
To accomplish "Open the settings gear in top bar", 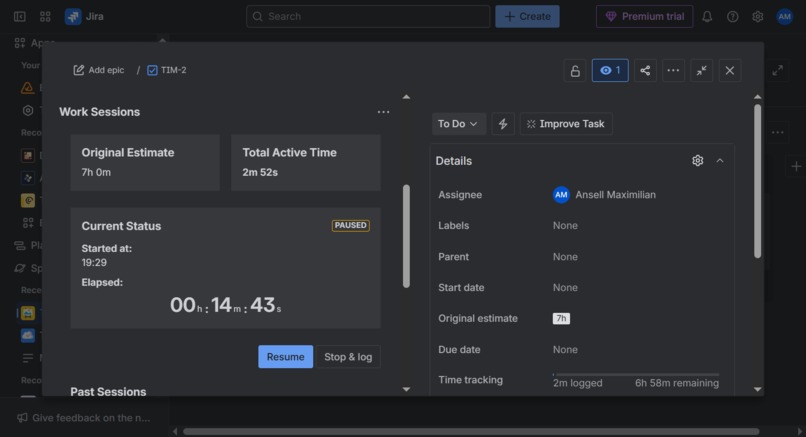I will (758, 16).
